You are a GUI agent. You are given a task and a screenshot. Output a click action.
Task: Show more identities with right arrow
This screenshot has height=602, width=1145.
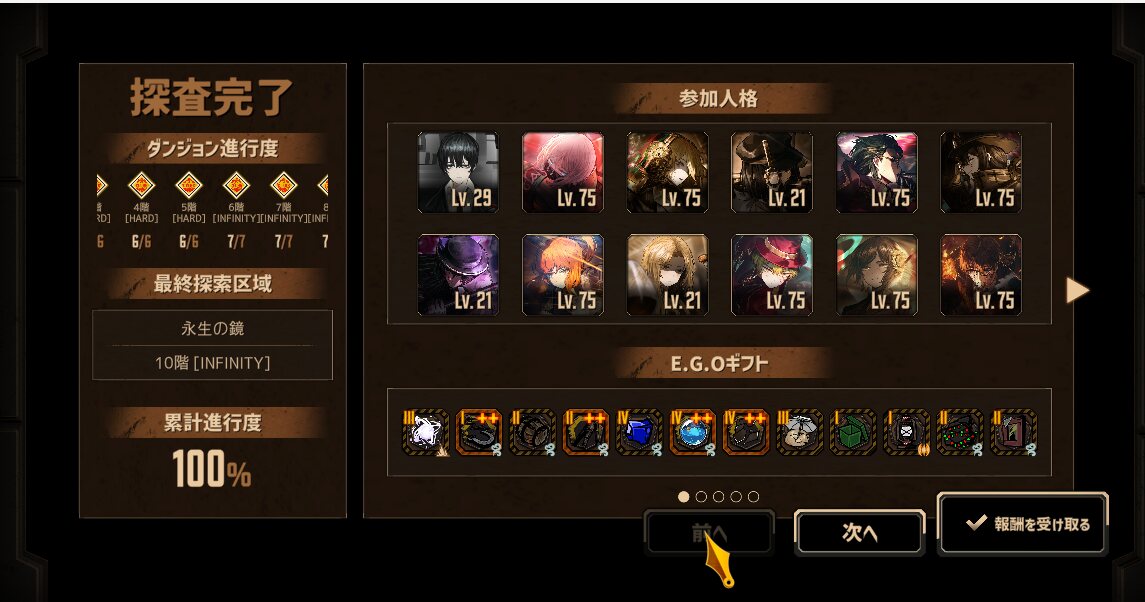click(x=1077, y=290)
